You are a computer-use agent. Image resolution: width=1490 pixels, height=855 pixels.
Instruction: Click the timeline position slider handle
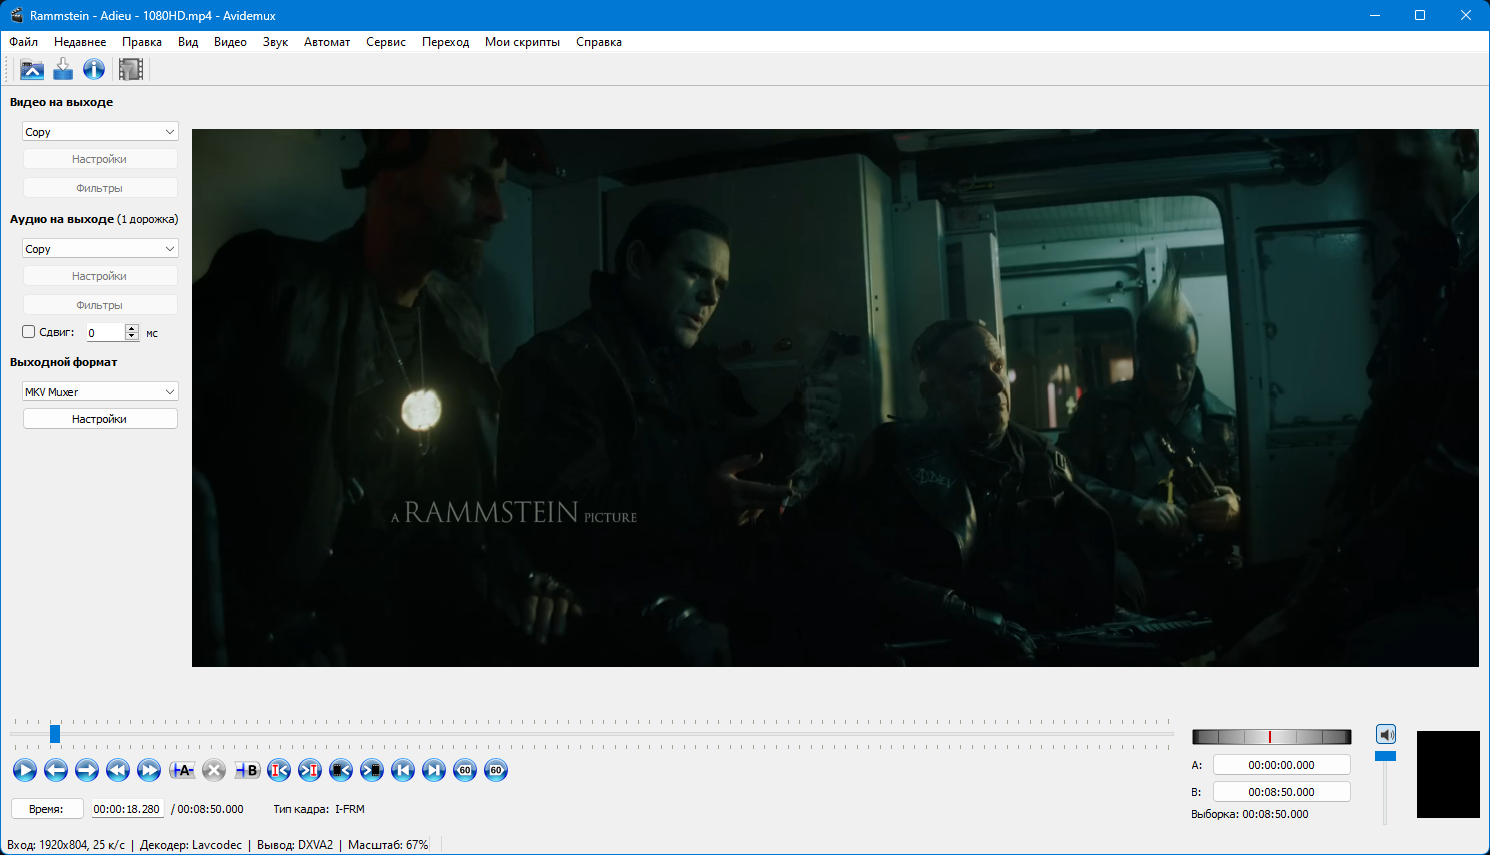(x=55, y=734)
